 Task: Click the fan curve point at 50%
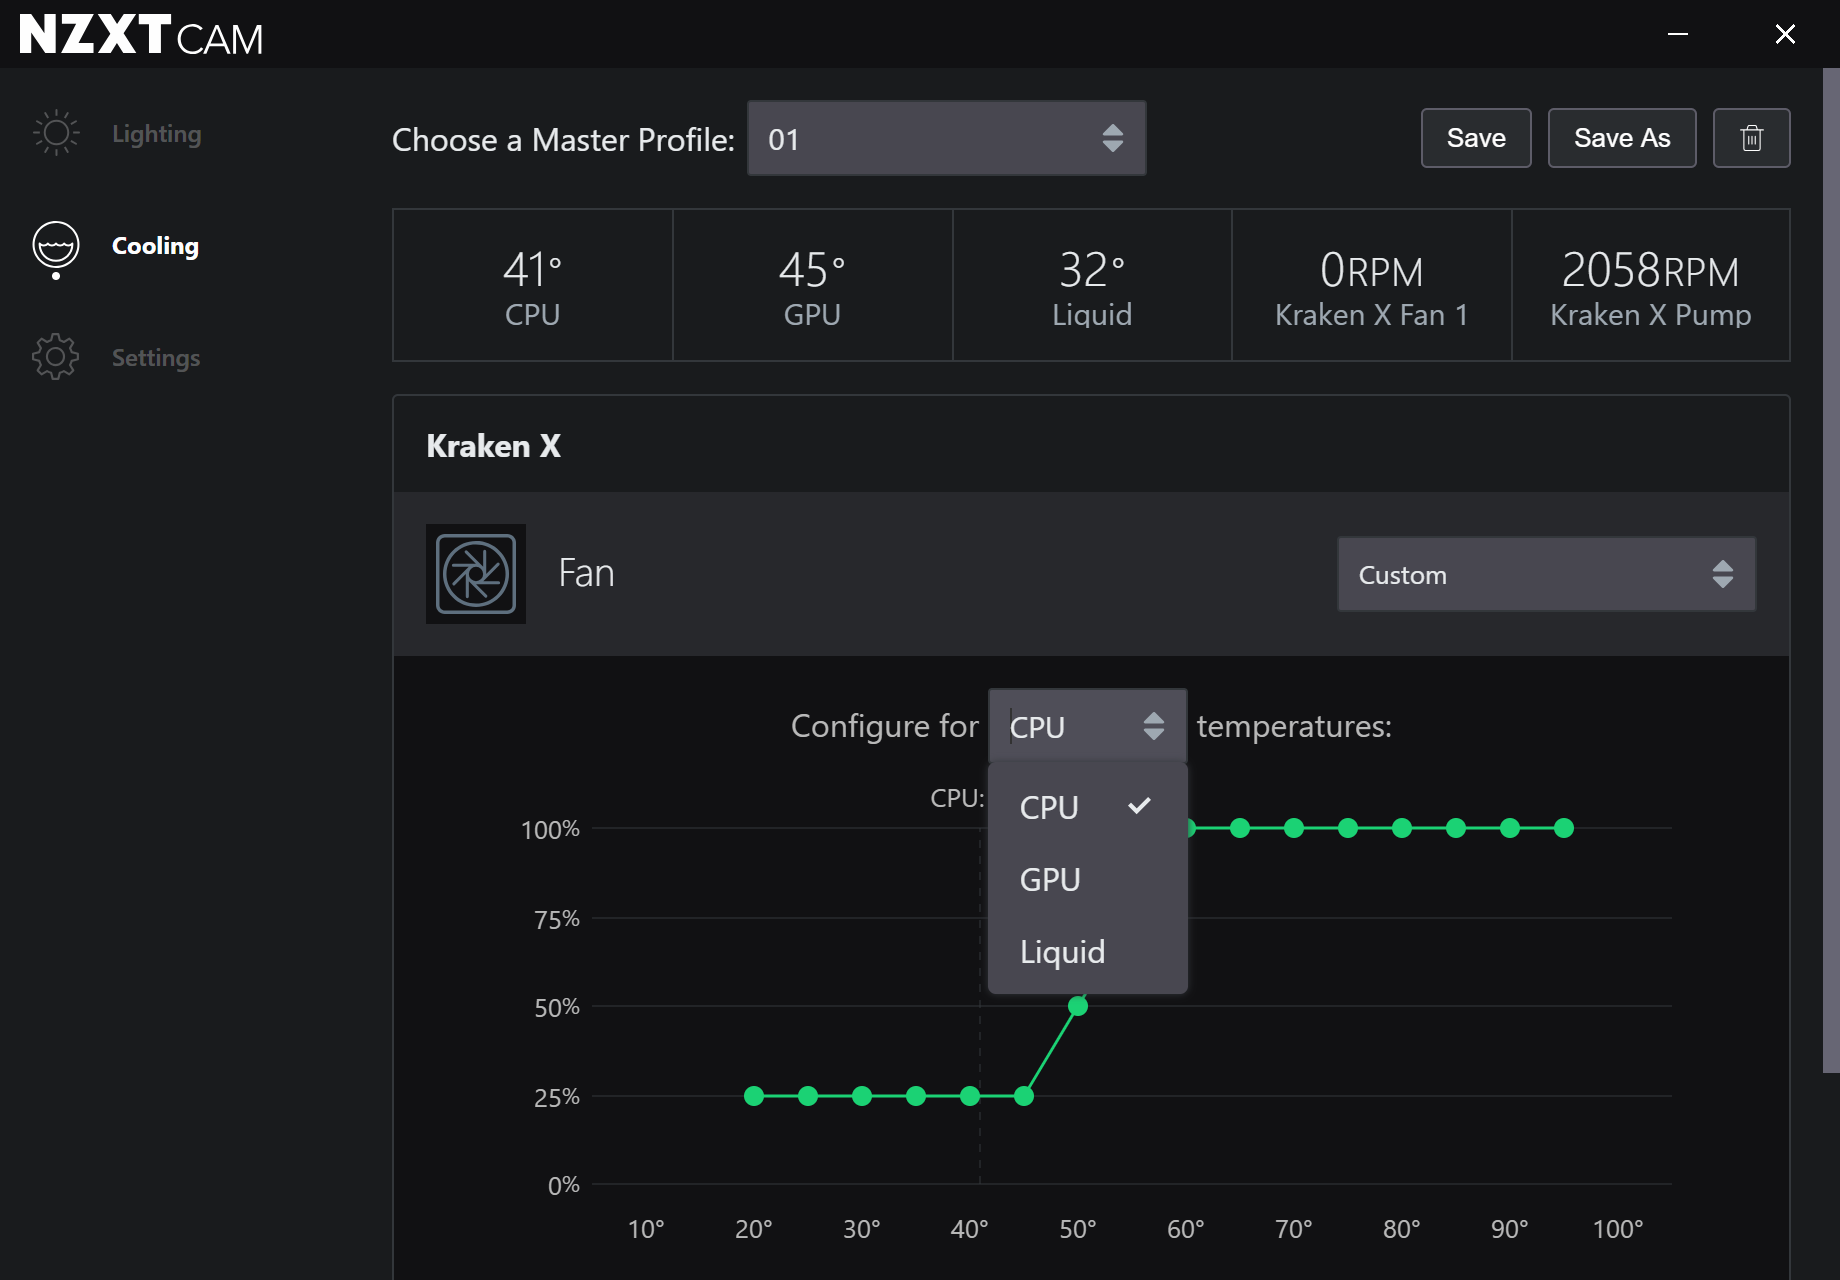[x=1078, y=1006]
